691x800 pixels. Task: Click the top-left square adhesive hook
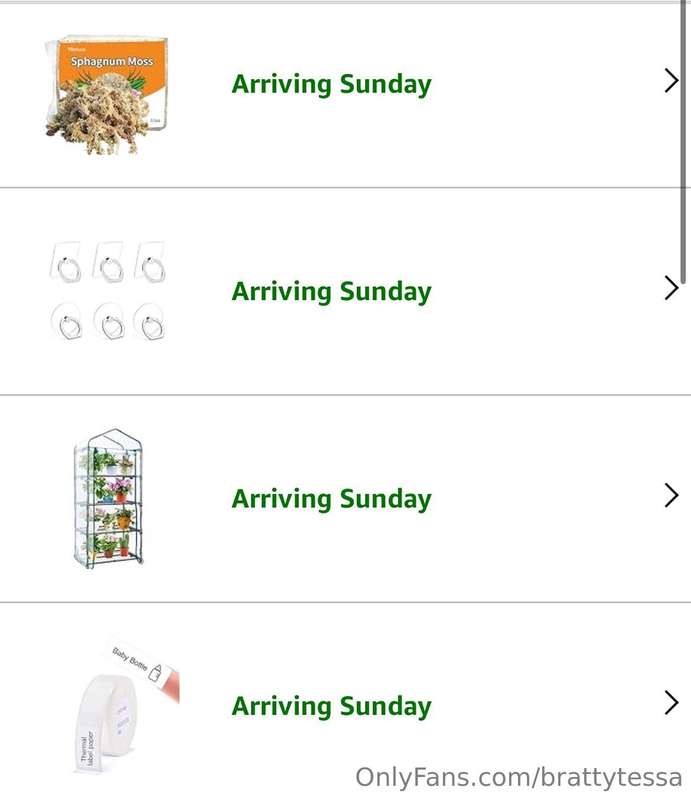(x=67, y=262)
